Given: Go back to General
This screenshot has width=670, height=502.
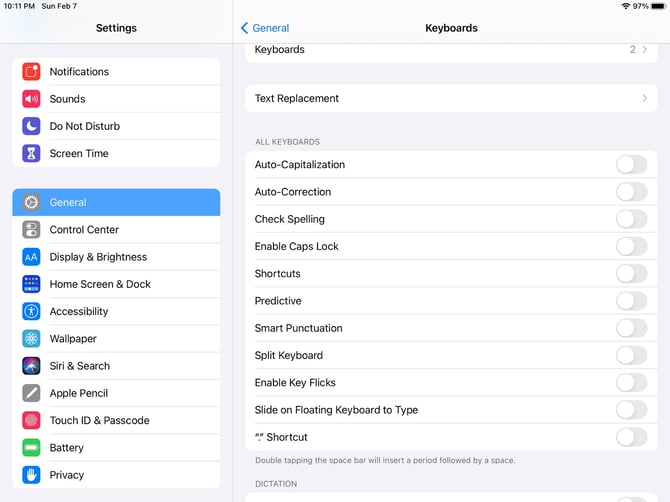Looking at the screenshot, I should point(265,28).
